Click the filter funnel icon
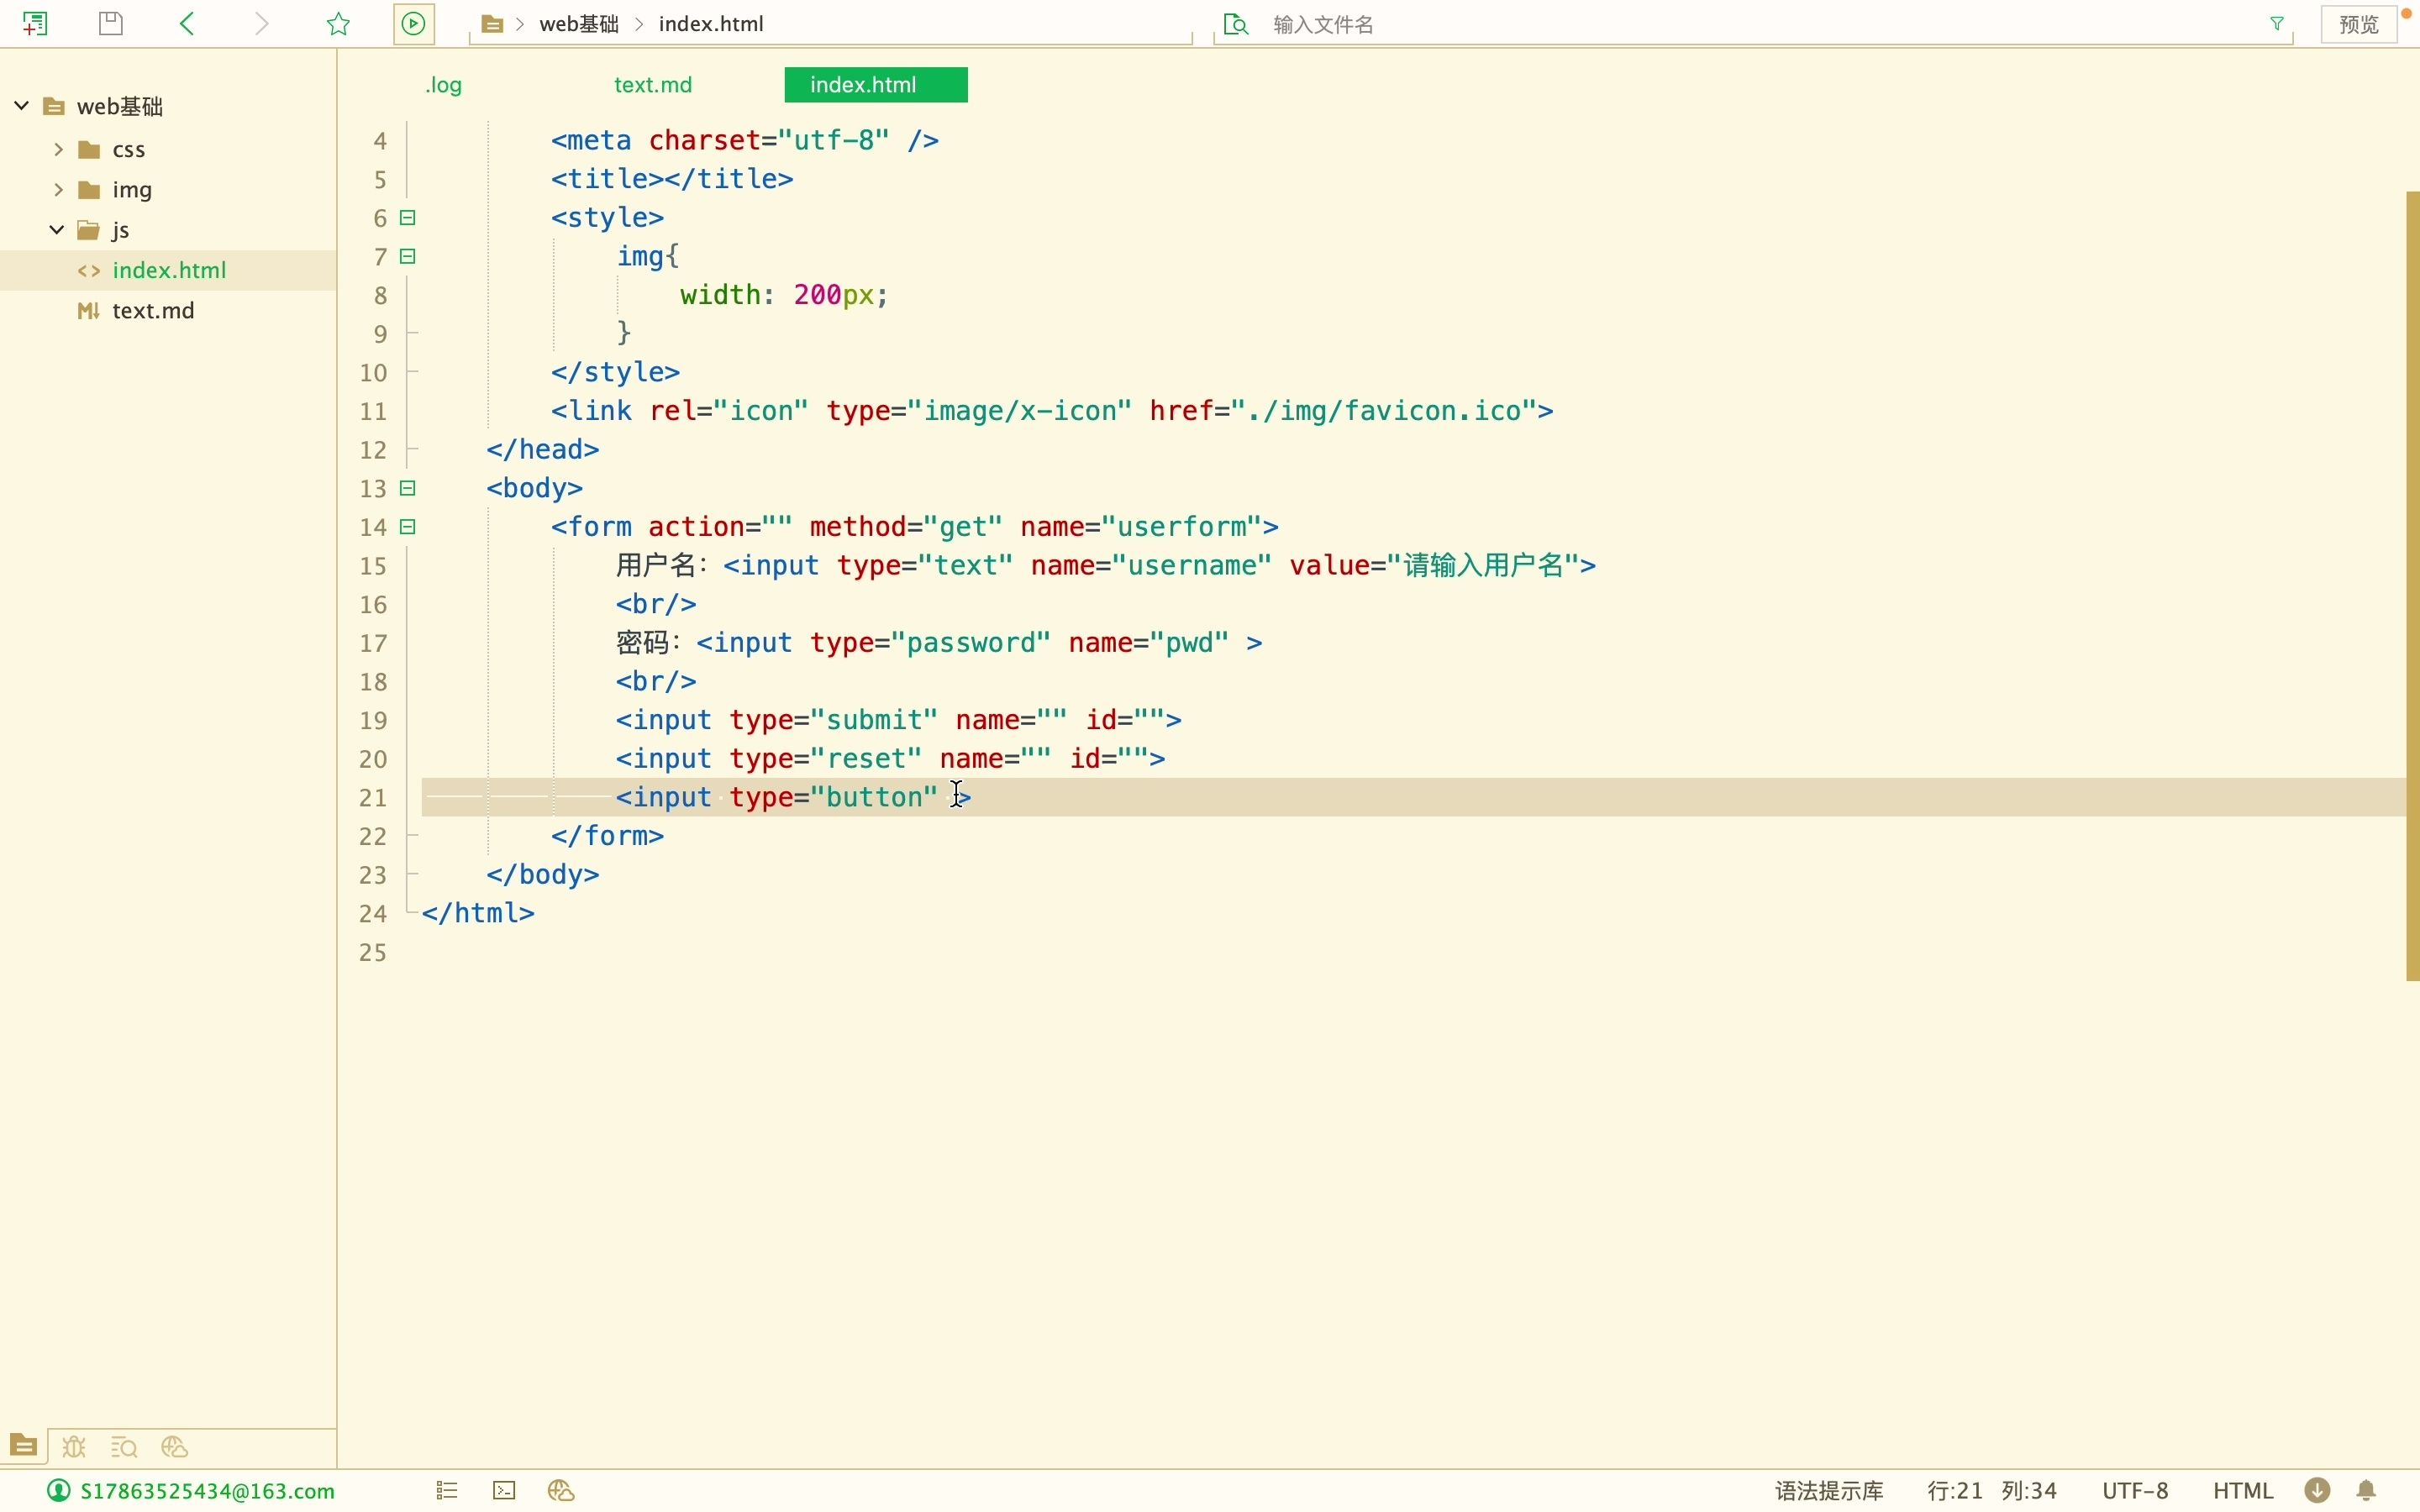Screen dimensions: 2420x1512 click(x=2277, y=23)
